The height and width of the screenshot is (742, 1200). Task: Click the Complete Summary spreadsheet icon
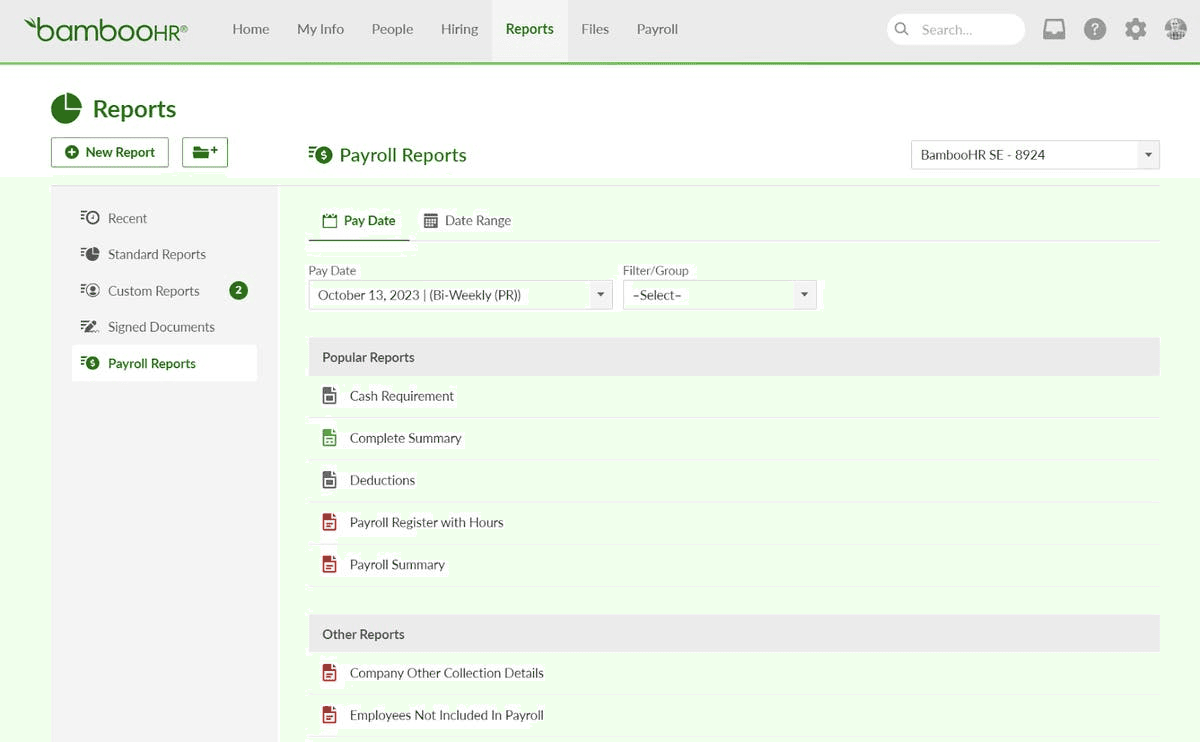(329, 438)
